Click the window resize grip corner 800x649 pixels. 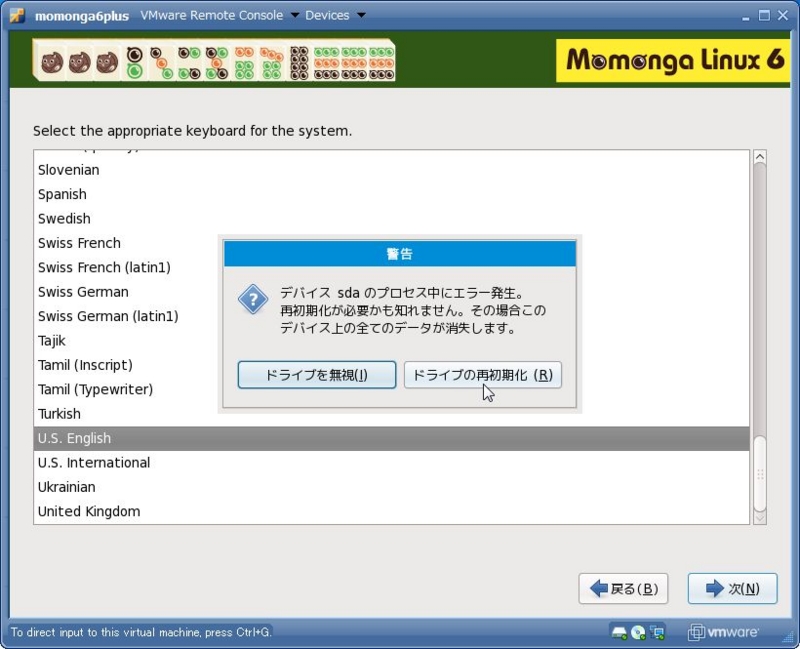[788, 636]
